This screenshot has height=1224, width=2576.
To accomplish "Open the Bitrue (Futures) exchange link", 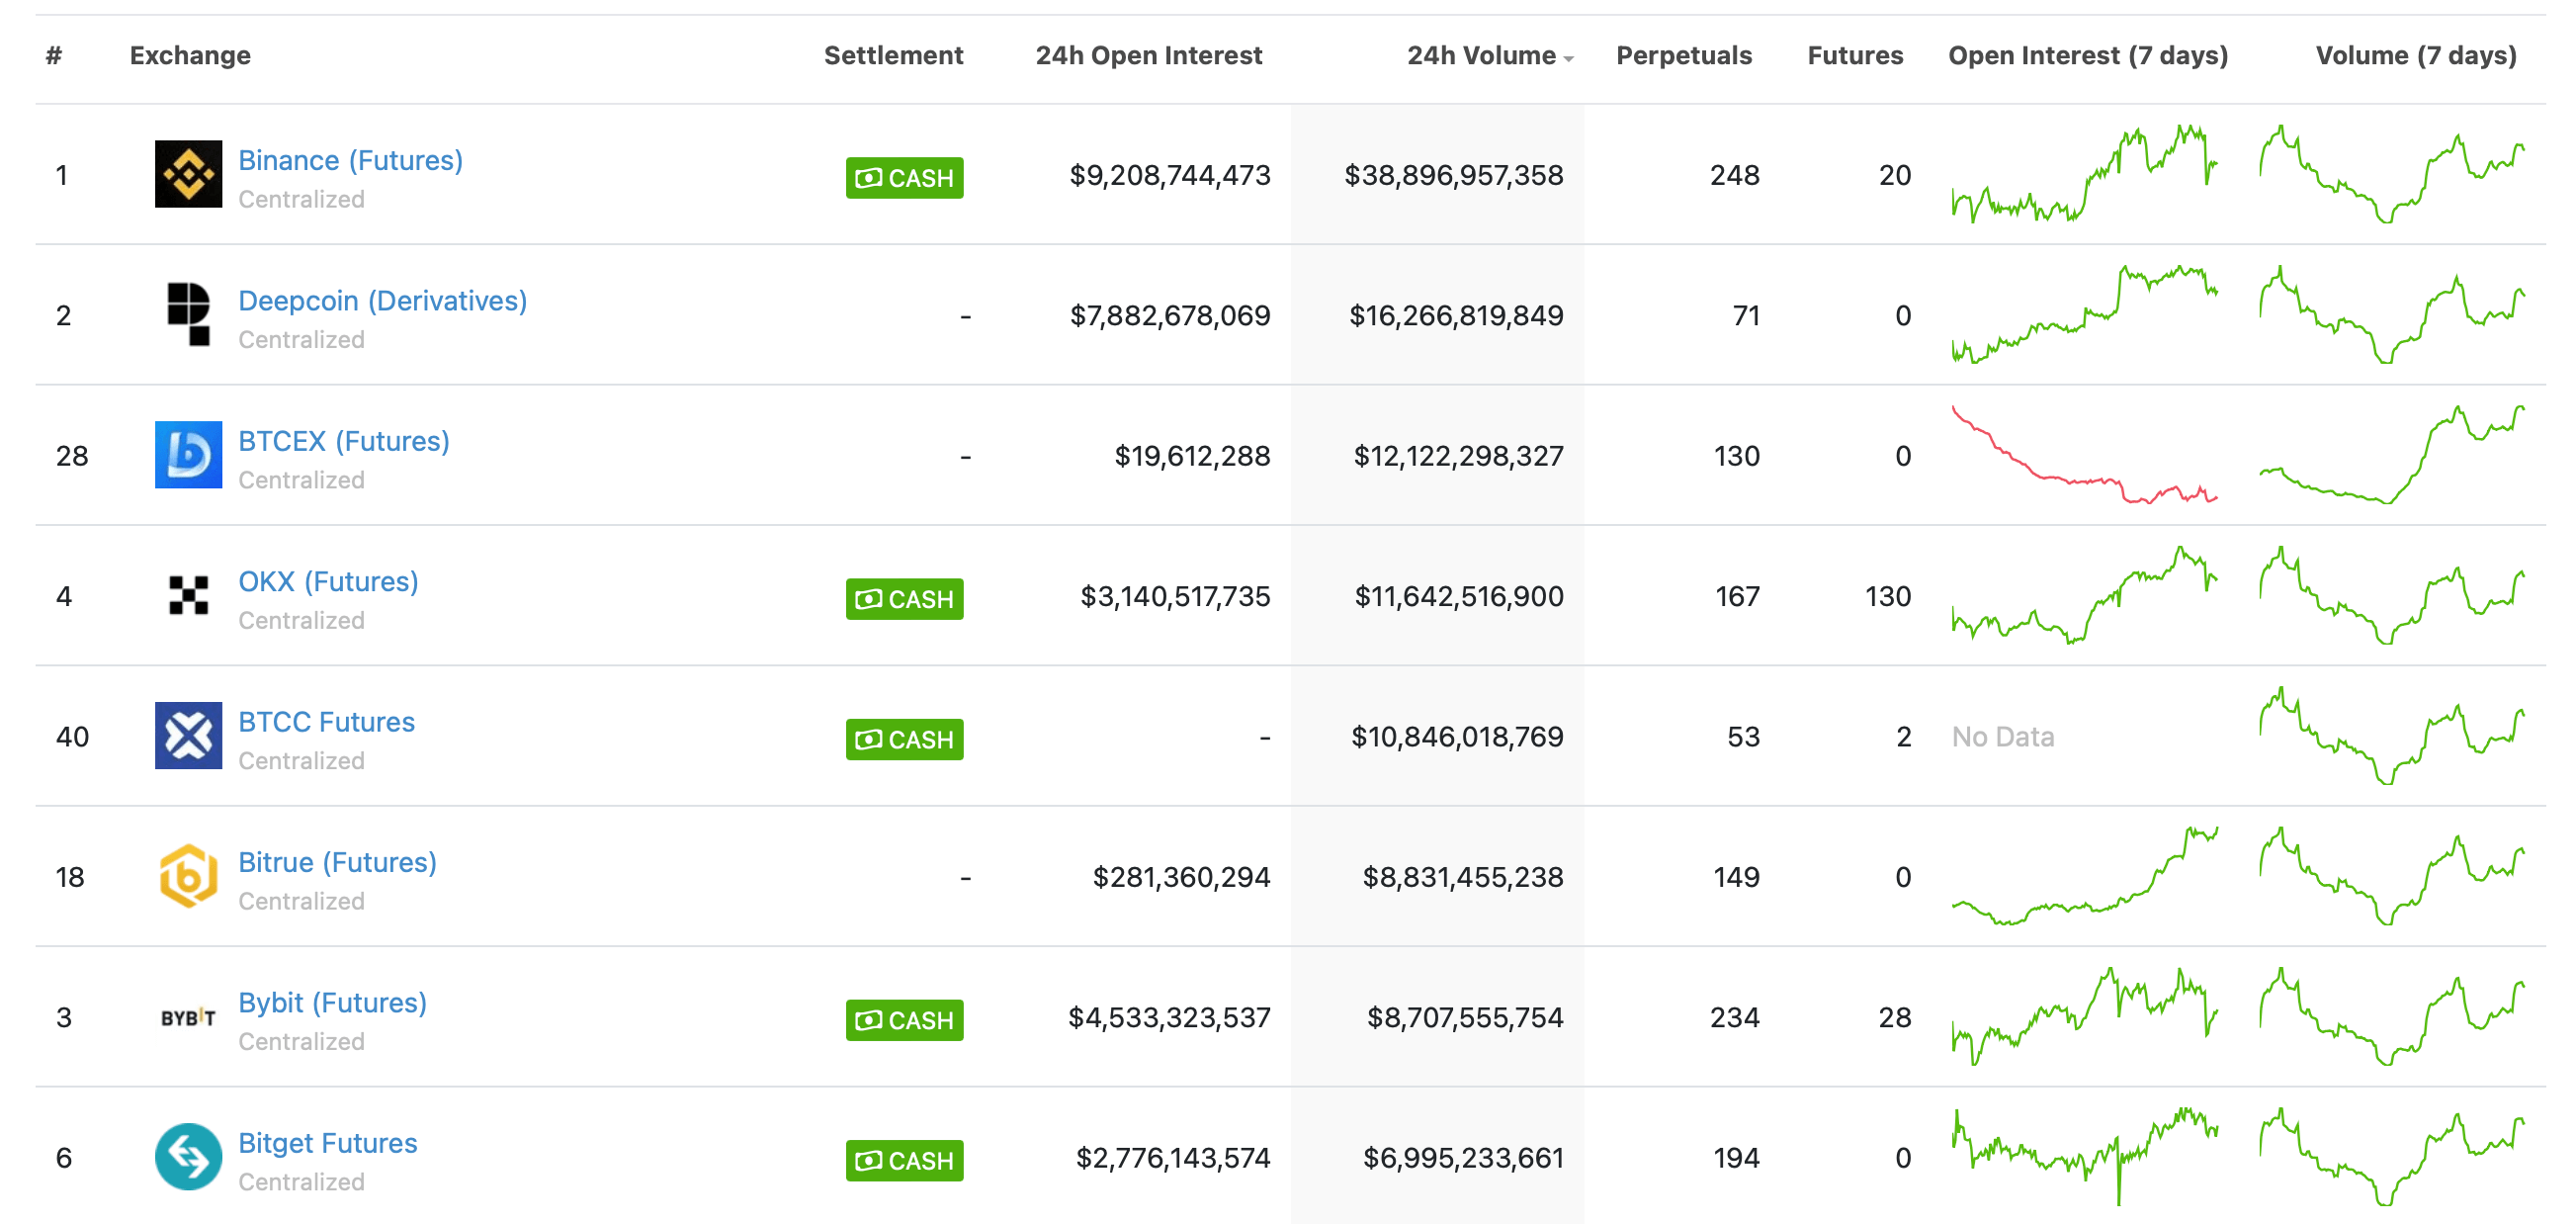I will [x=337, y=862].
